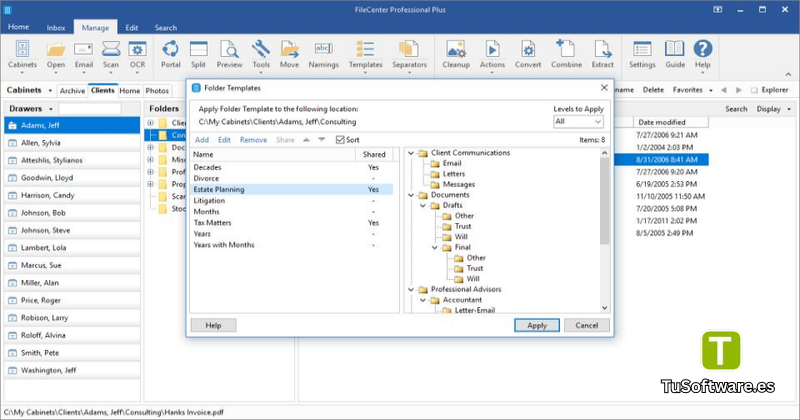Click Delete in the background toolbar
Screen dimensions: 800x420
(653, 90)
